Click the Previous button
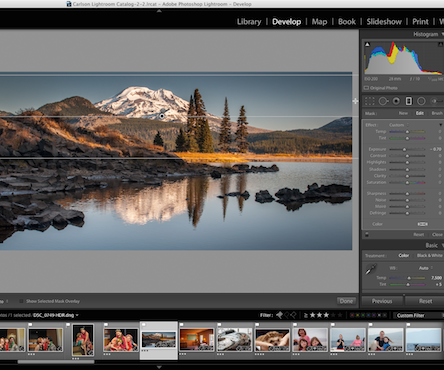This screenshot has height=370, width=444. click(382, 301)
